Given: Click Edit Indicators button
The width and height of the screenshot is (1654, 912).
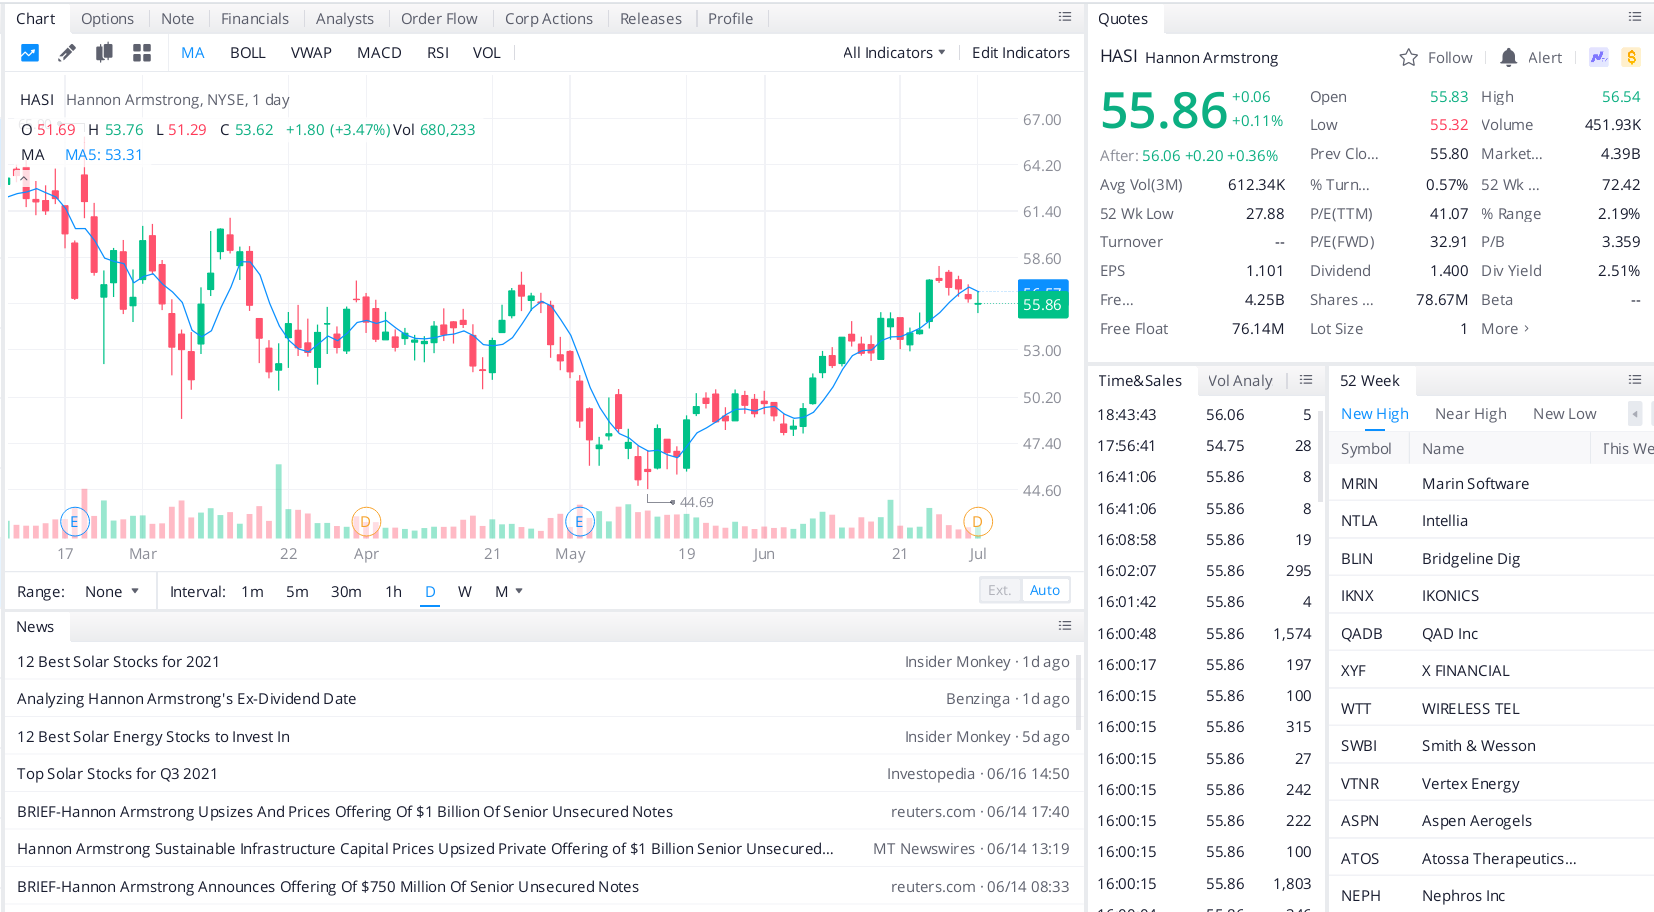Looking at the screenshot, I should (1021, 53).
